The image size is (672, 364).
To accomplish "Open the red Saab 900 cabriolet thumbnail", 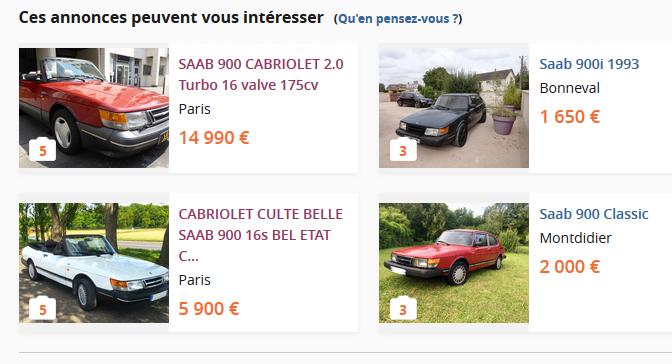I will point(94,108).
